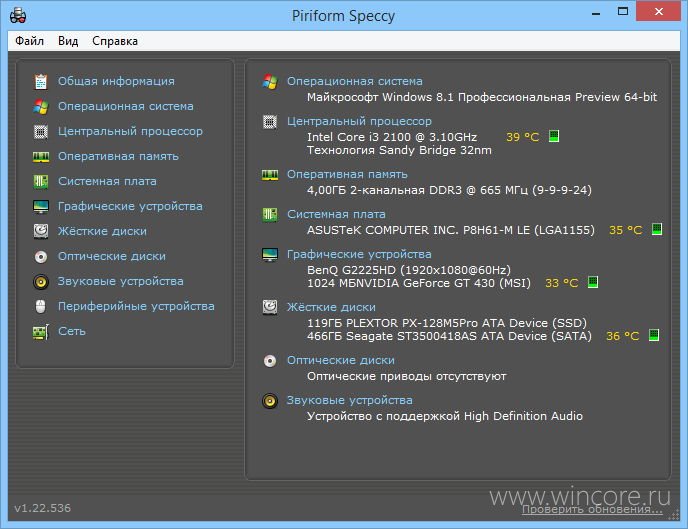Screen dimensions: 688x529
Task: Click the Общая информация sidebar icon
Action: 41,81
